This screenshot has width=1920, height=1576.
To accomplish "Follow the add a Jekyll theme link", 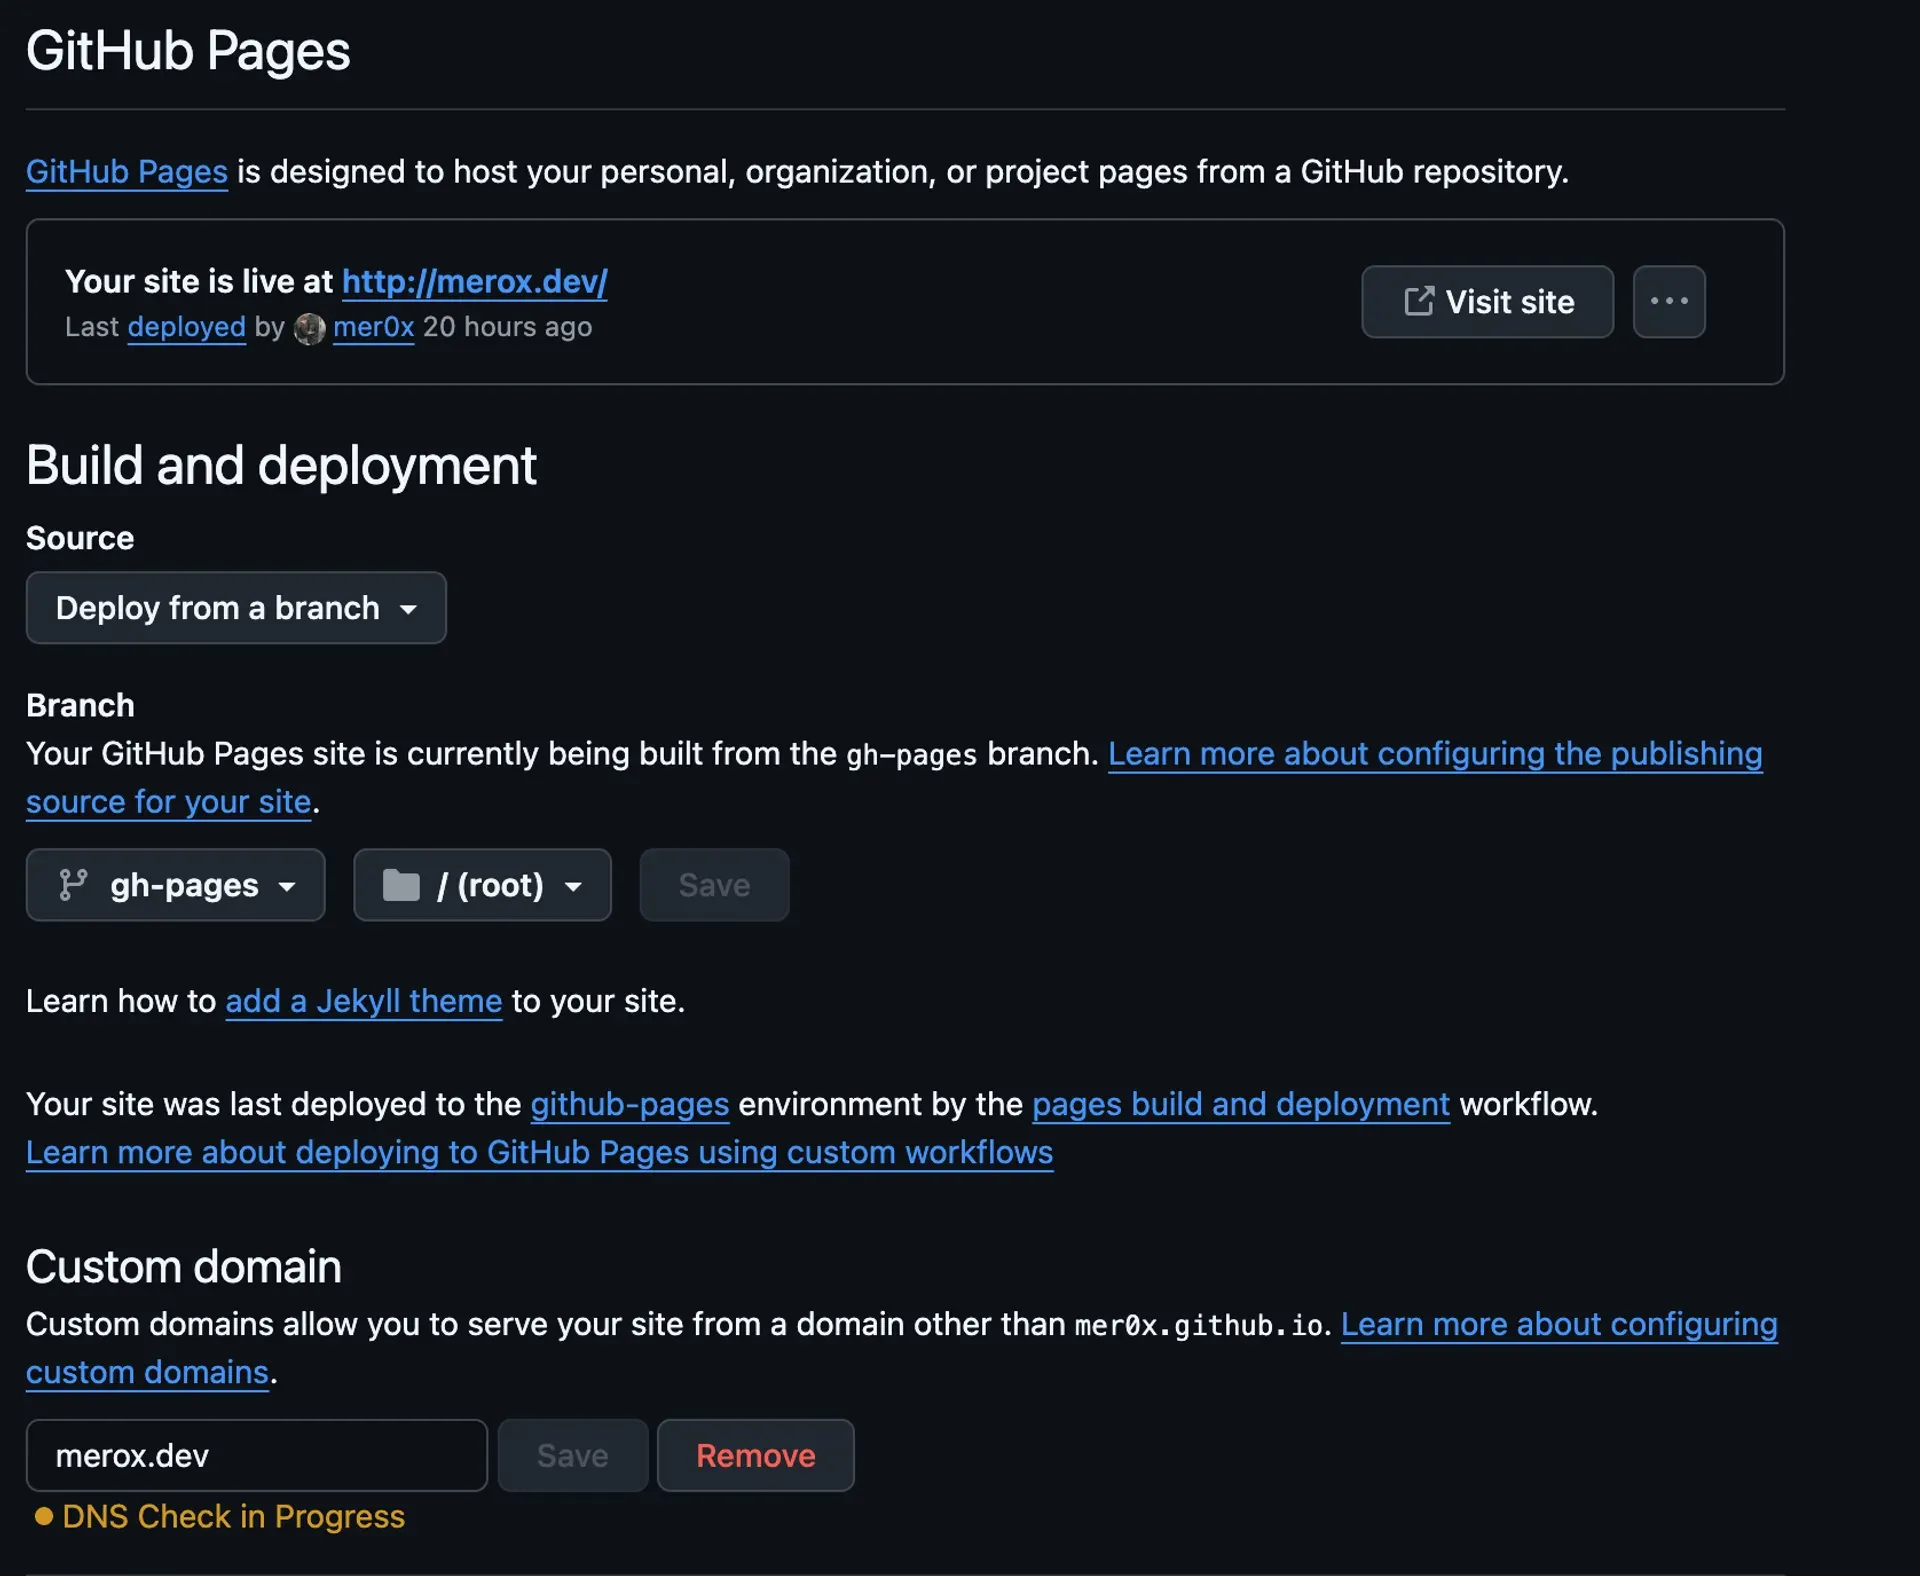I will [x=363, y=1000].
